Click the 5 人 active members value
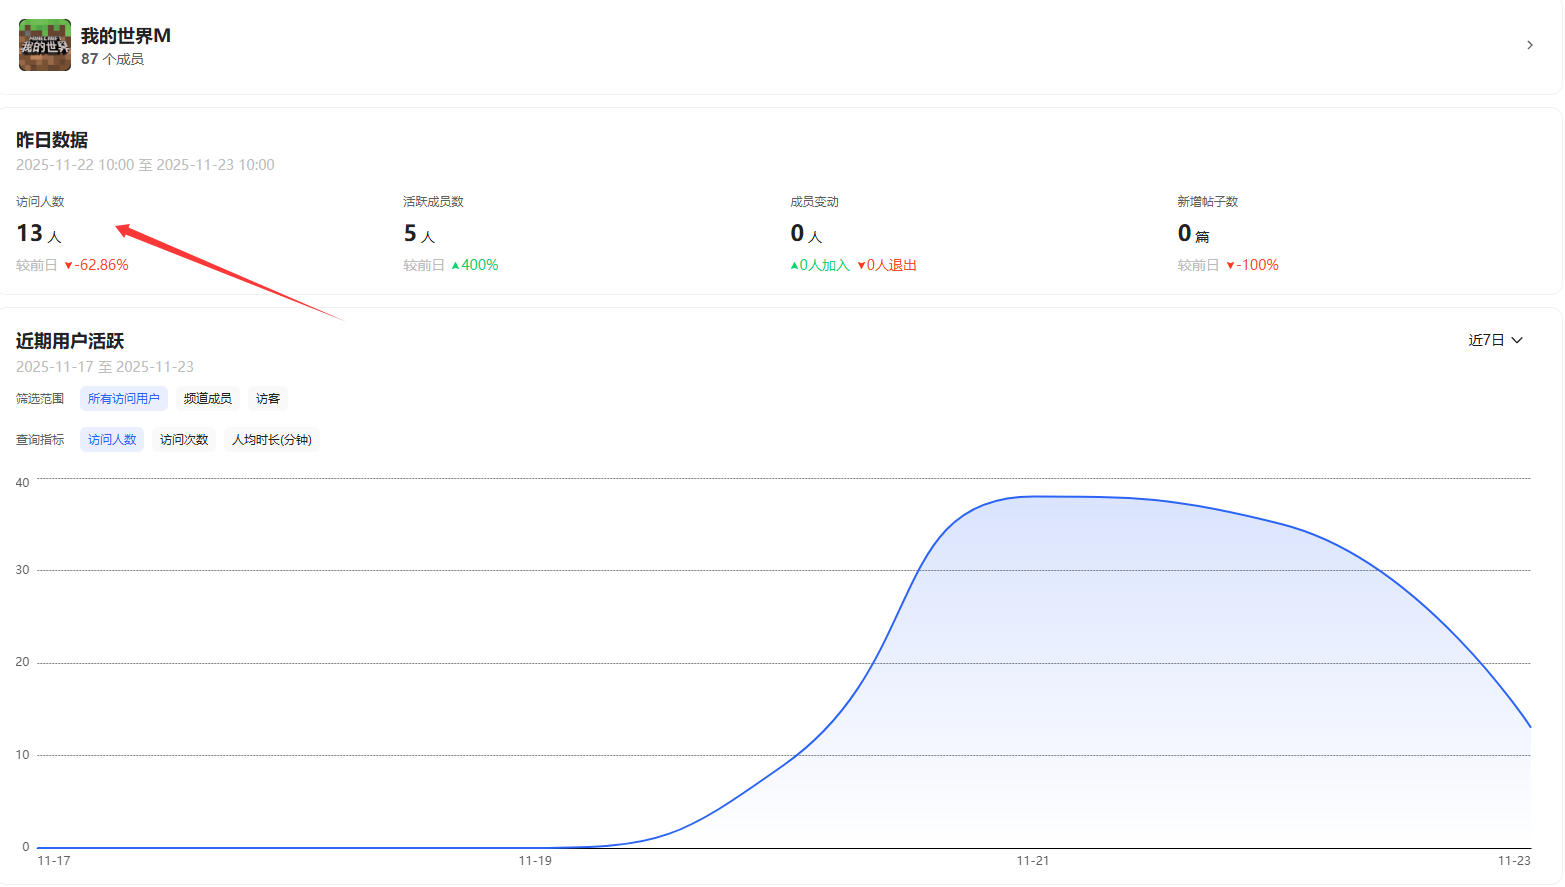1565x887 pixels. 419,234
